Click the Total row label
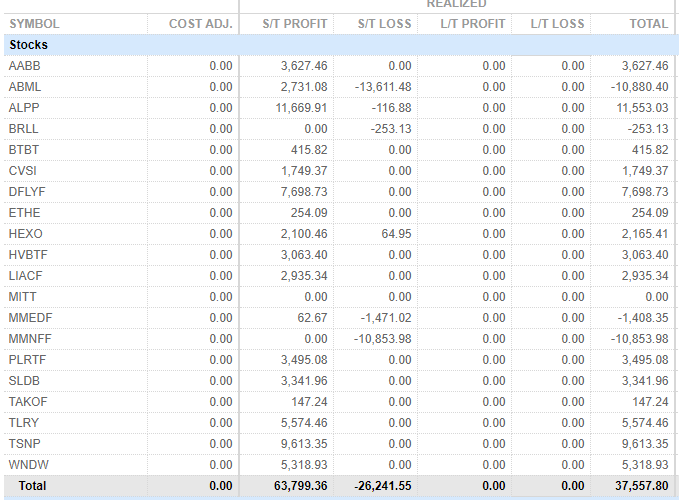 [x=32, y=486]
